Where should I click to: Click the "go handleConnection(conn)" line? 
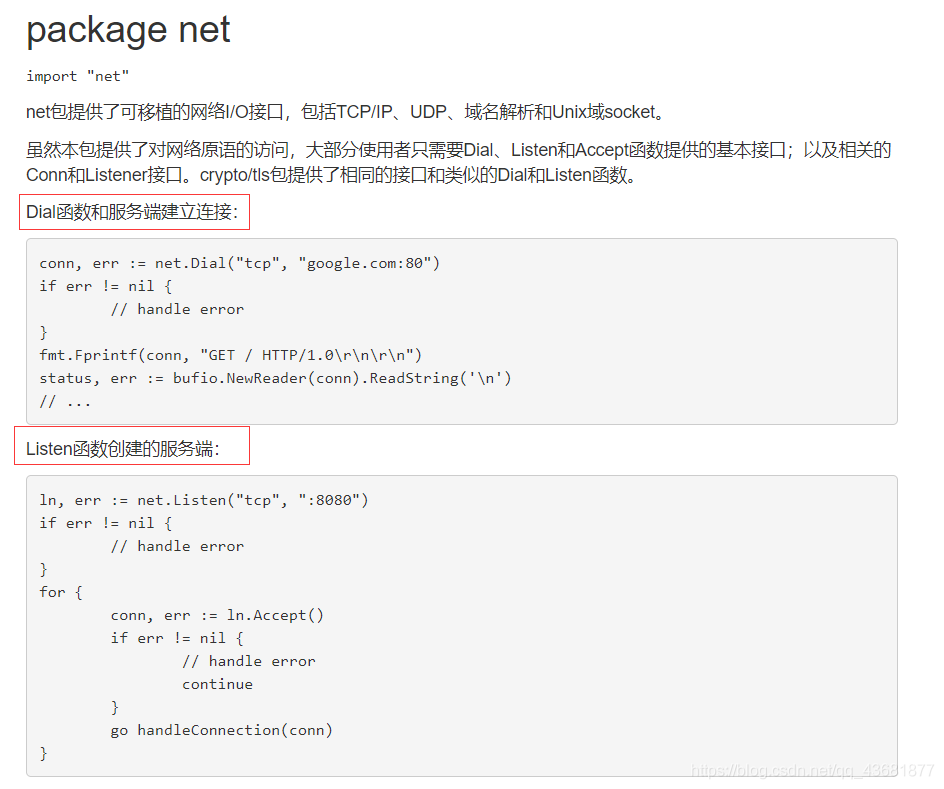pyautogui.click(x=221, y=730)
